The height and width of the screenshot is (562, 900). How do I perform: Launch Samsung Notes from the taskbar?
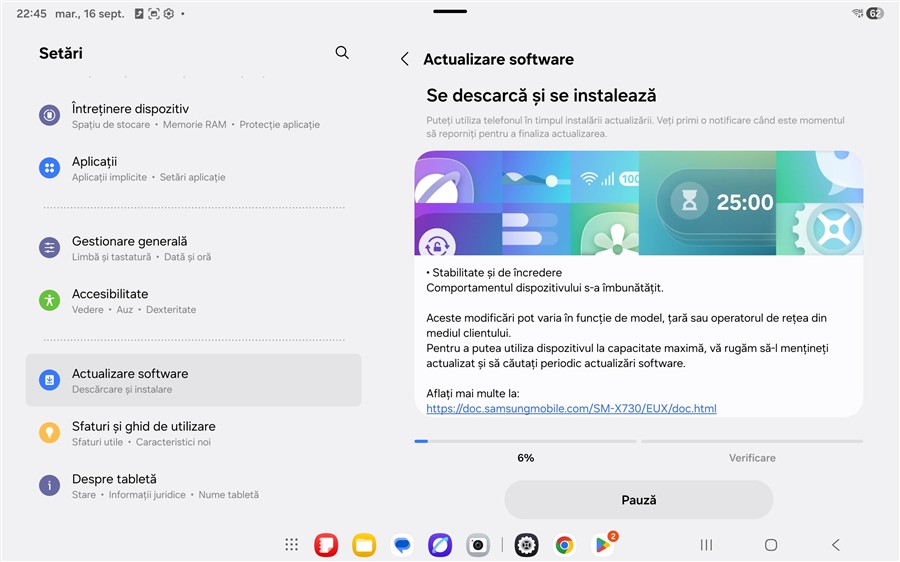point(326,545)
